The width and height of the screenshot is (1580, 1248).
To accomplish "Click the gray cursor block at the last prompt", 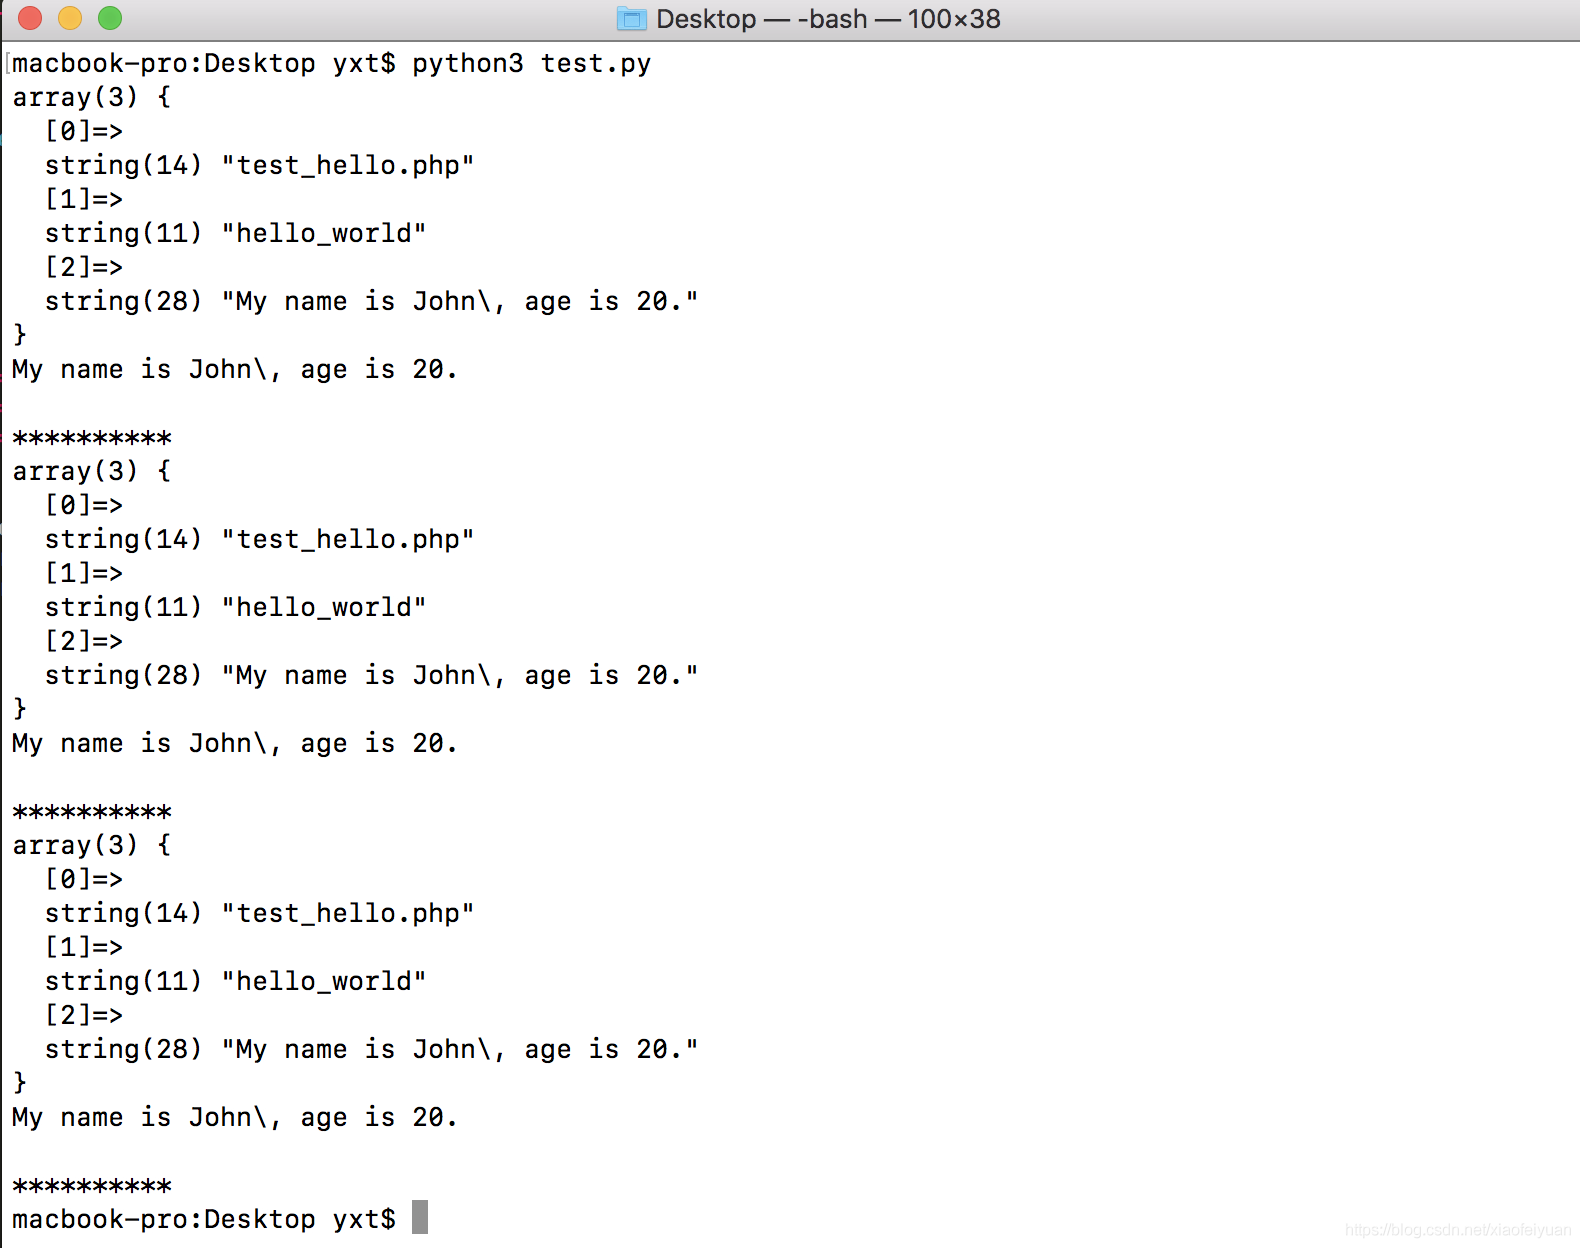I will pyautogui.click(x=420, y=1217).
